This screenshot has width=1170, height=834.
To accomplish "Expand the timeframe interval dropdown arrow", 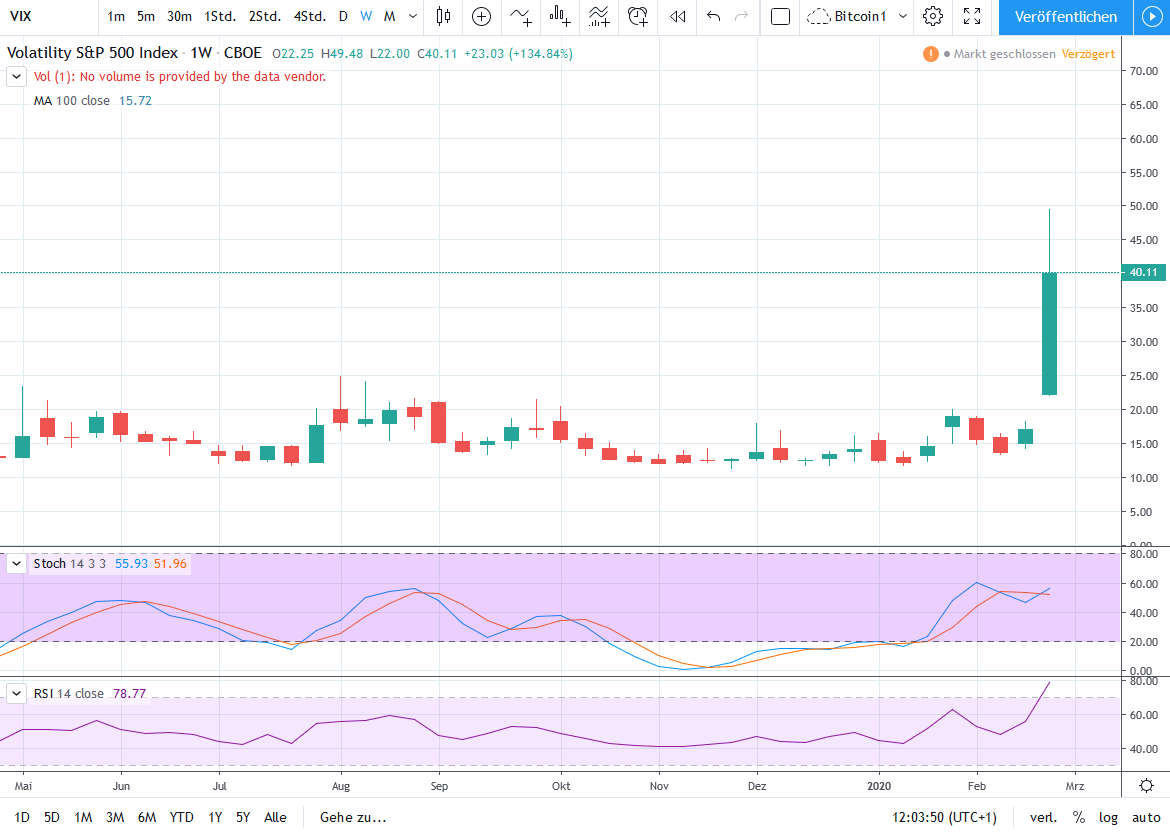I will coord(413,17).
